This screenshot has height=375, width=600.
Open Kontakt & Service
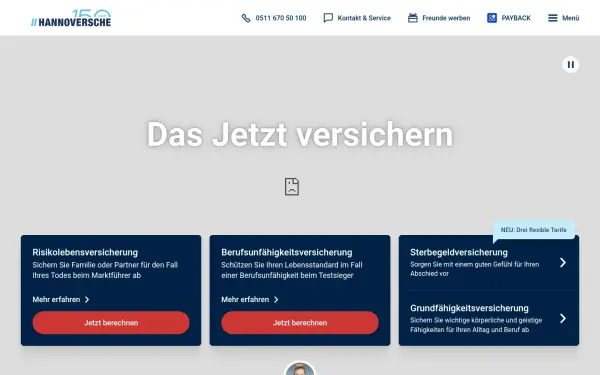coord(364,18)
